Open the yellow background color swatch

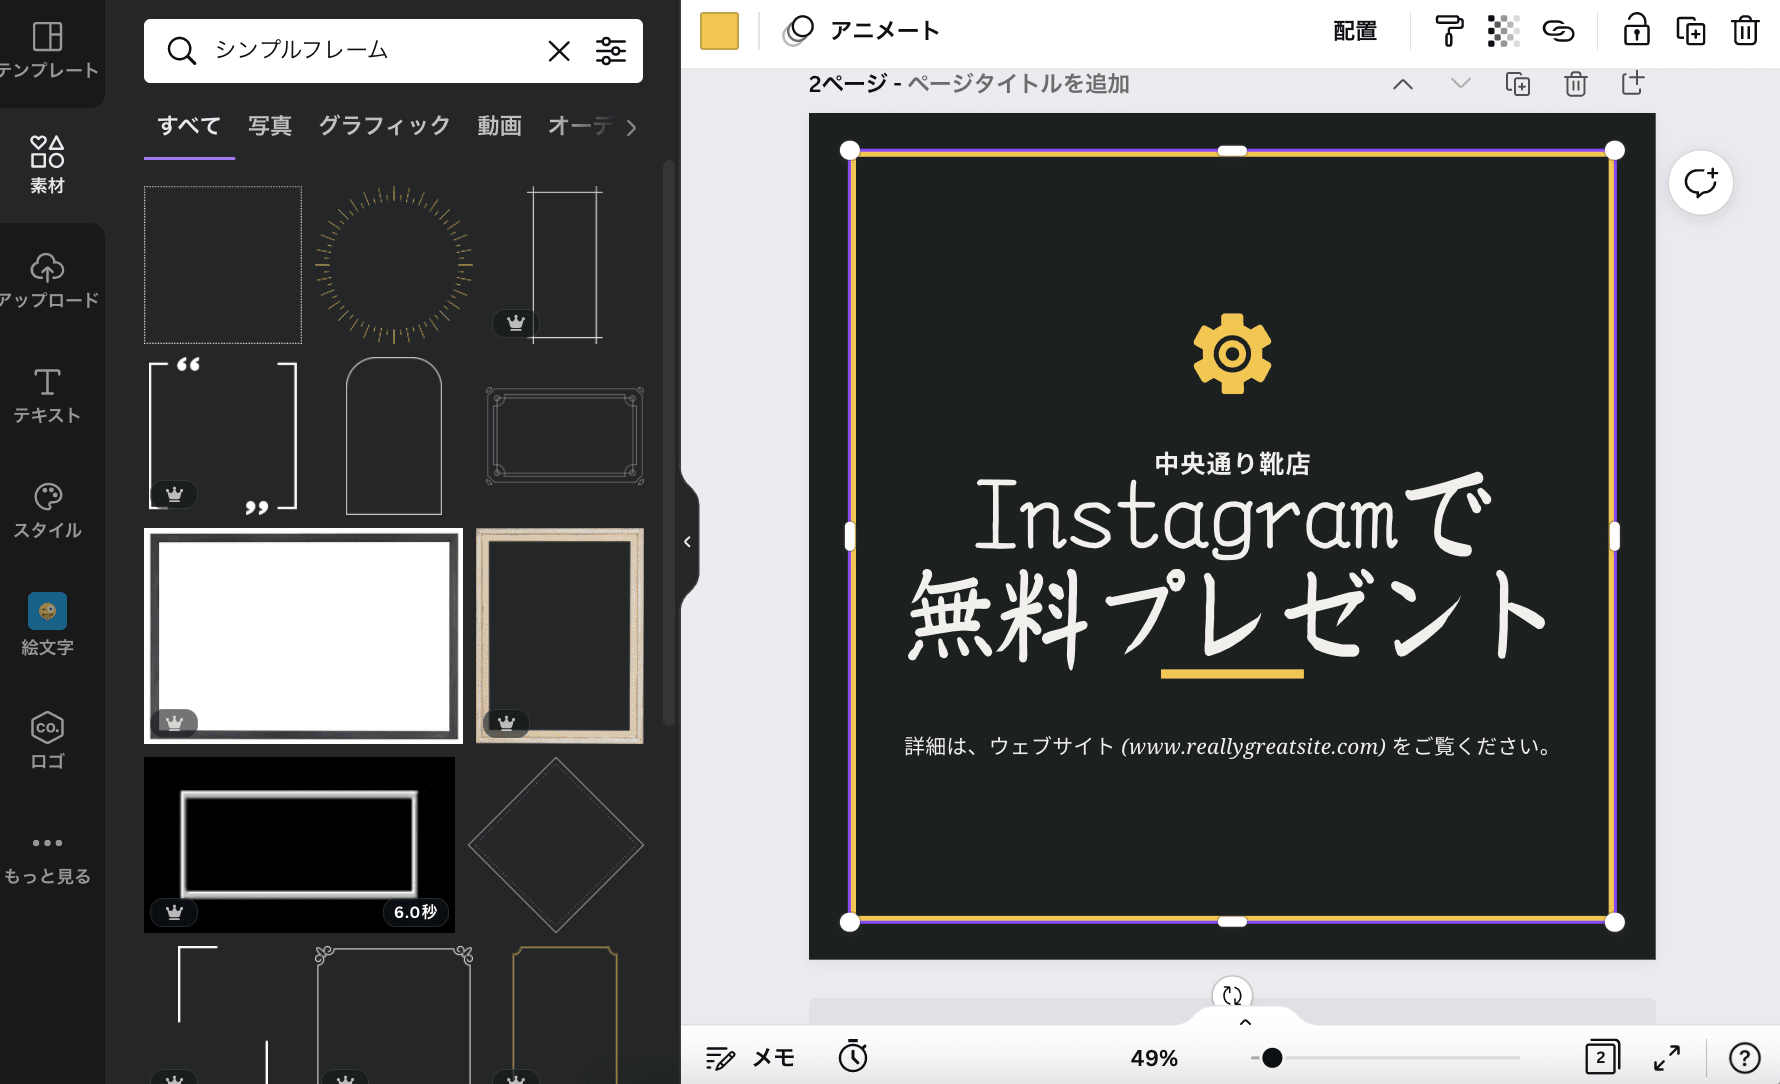(x=719, y=31)
